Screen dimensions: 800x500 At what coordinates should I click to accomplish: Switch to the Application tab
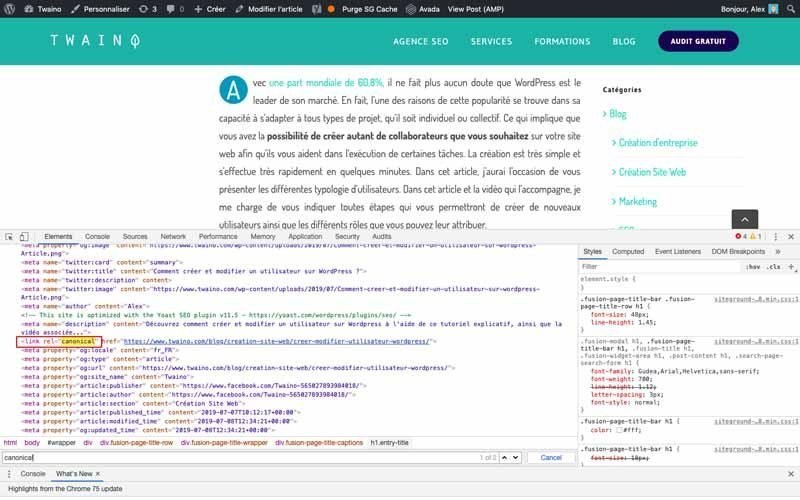(305, 237)
